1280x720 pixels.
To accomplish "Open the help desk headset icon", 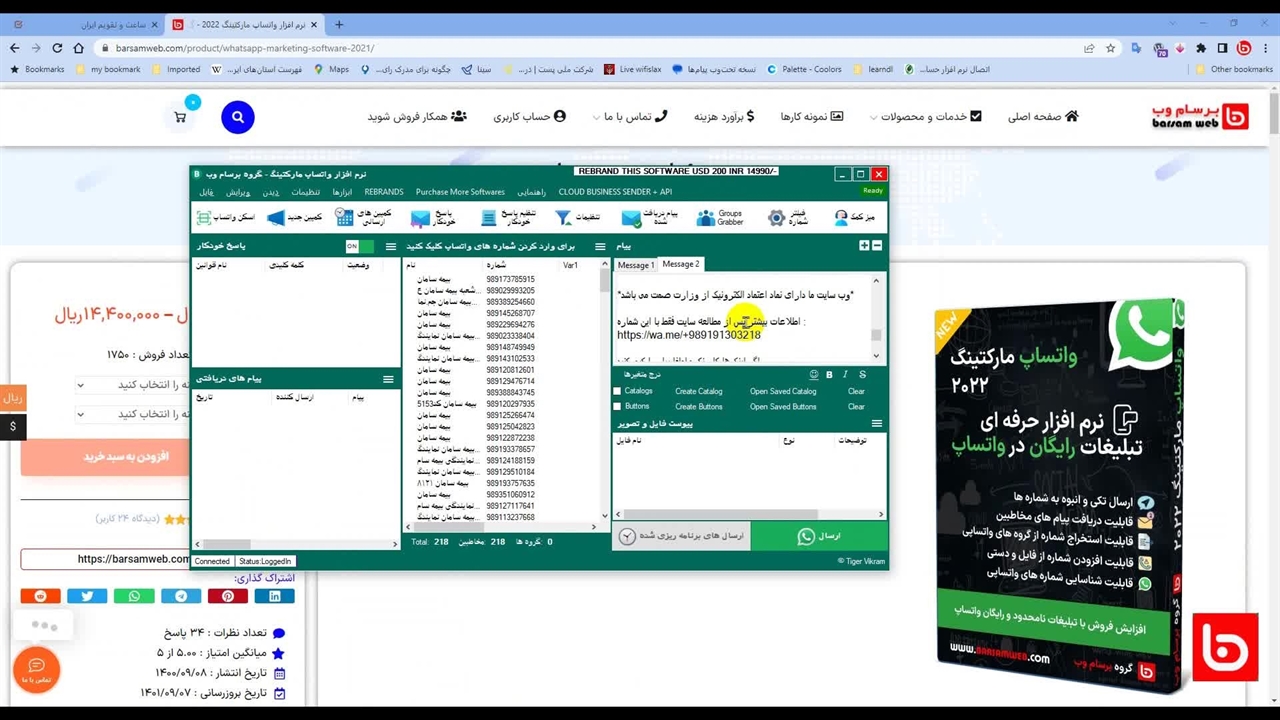I will click(x=841, y=217).
